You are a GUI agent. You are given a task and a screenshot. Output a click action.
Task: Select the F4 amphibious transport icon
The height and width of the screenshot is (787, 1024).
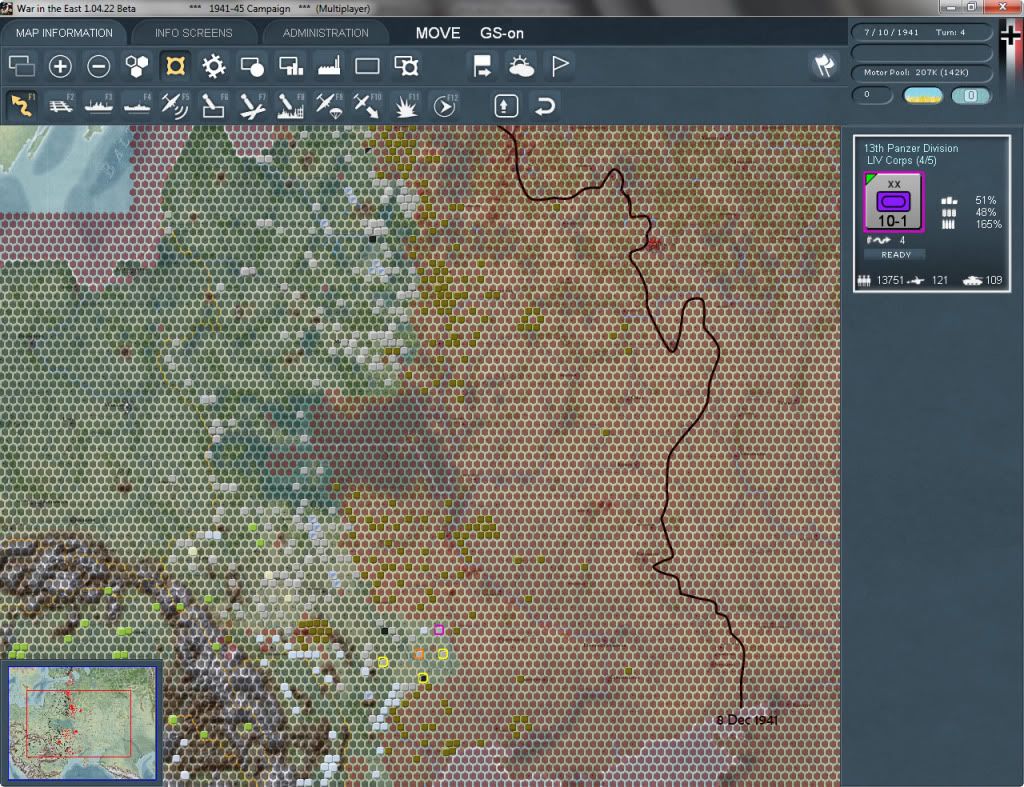point(136,105)
